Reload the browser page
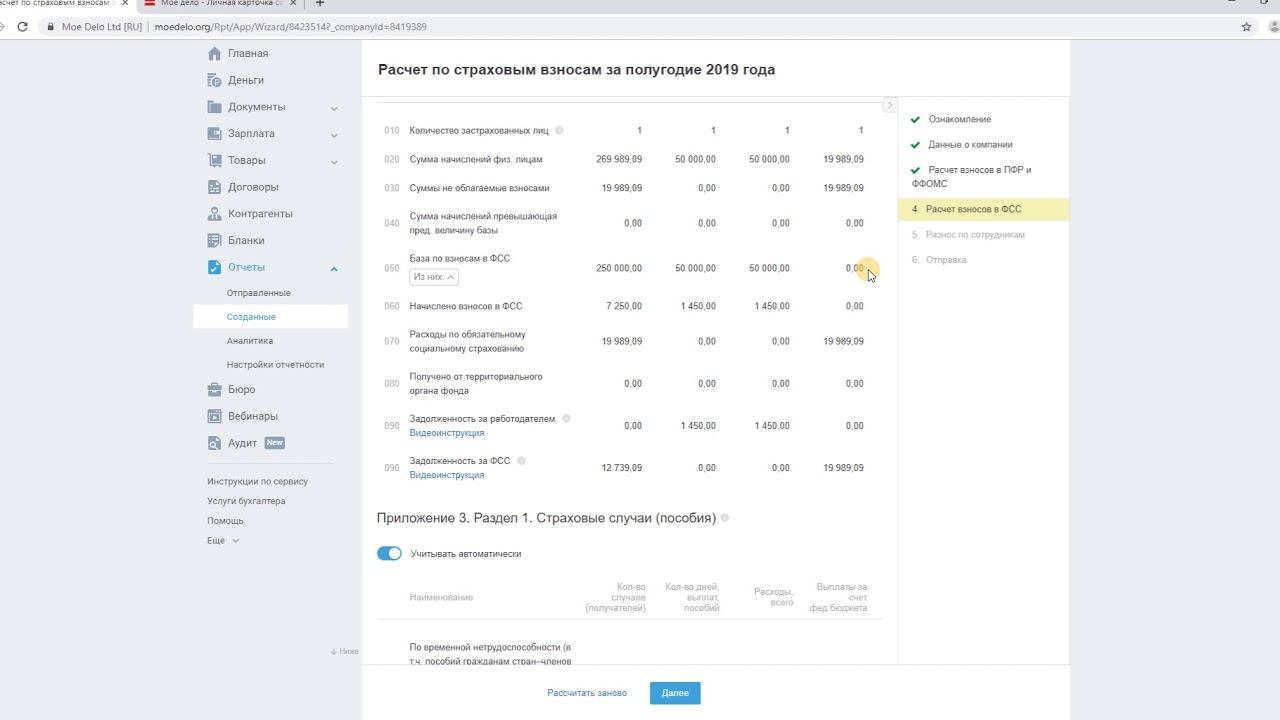1280x720 pixels. tap(23, 27)
